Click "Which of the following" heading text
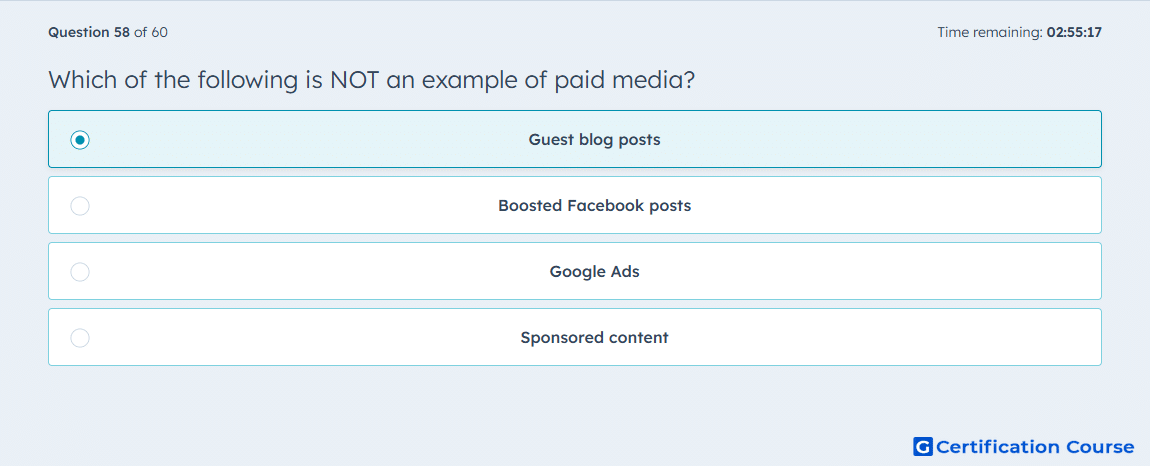The height and width of the screenshot is (466, 1150). tap(172, 80)
